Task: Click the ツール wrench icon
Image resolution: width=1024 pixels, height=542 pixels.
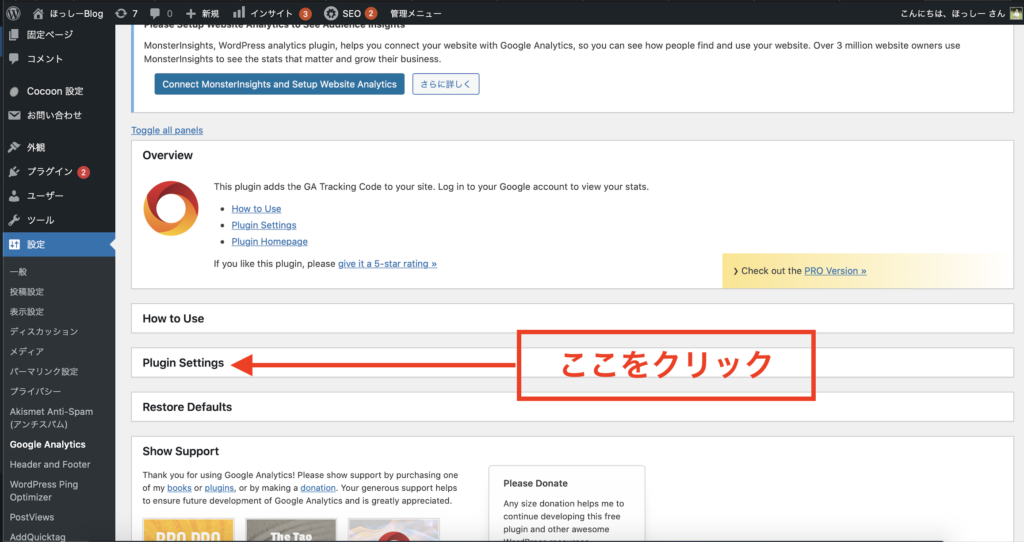Action: click(14, 220)
